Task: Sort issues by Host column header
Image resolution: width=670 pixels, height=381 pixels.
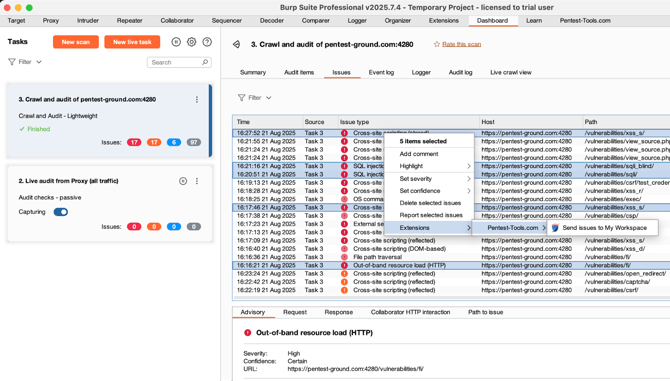Action: pos(531,122)
